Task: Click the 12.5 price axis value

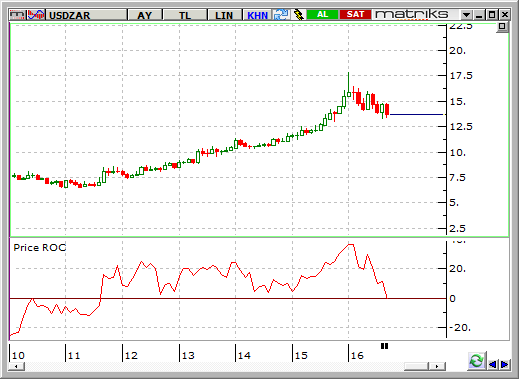Action: pos(461,127)
